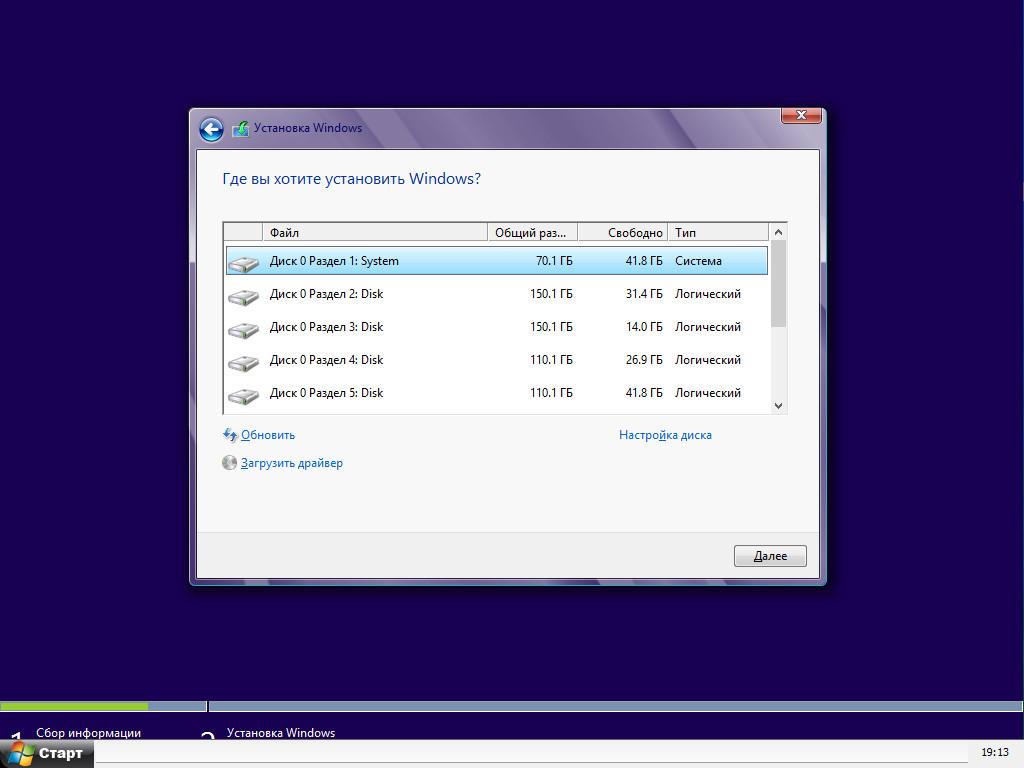This screenshot has width=1024, height=768.
Task: Click drive icon for Disk 0 Partition 5
Action: 243,395
